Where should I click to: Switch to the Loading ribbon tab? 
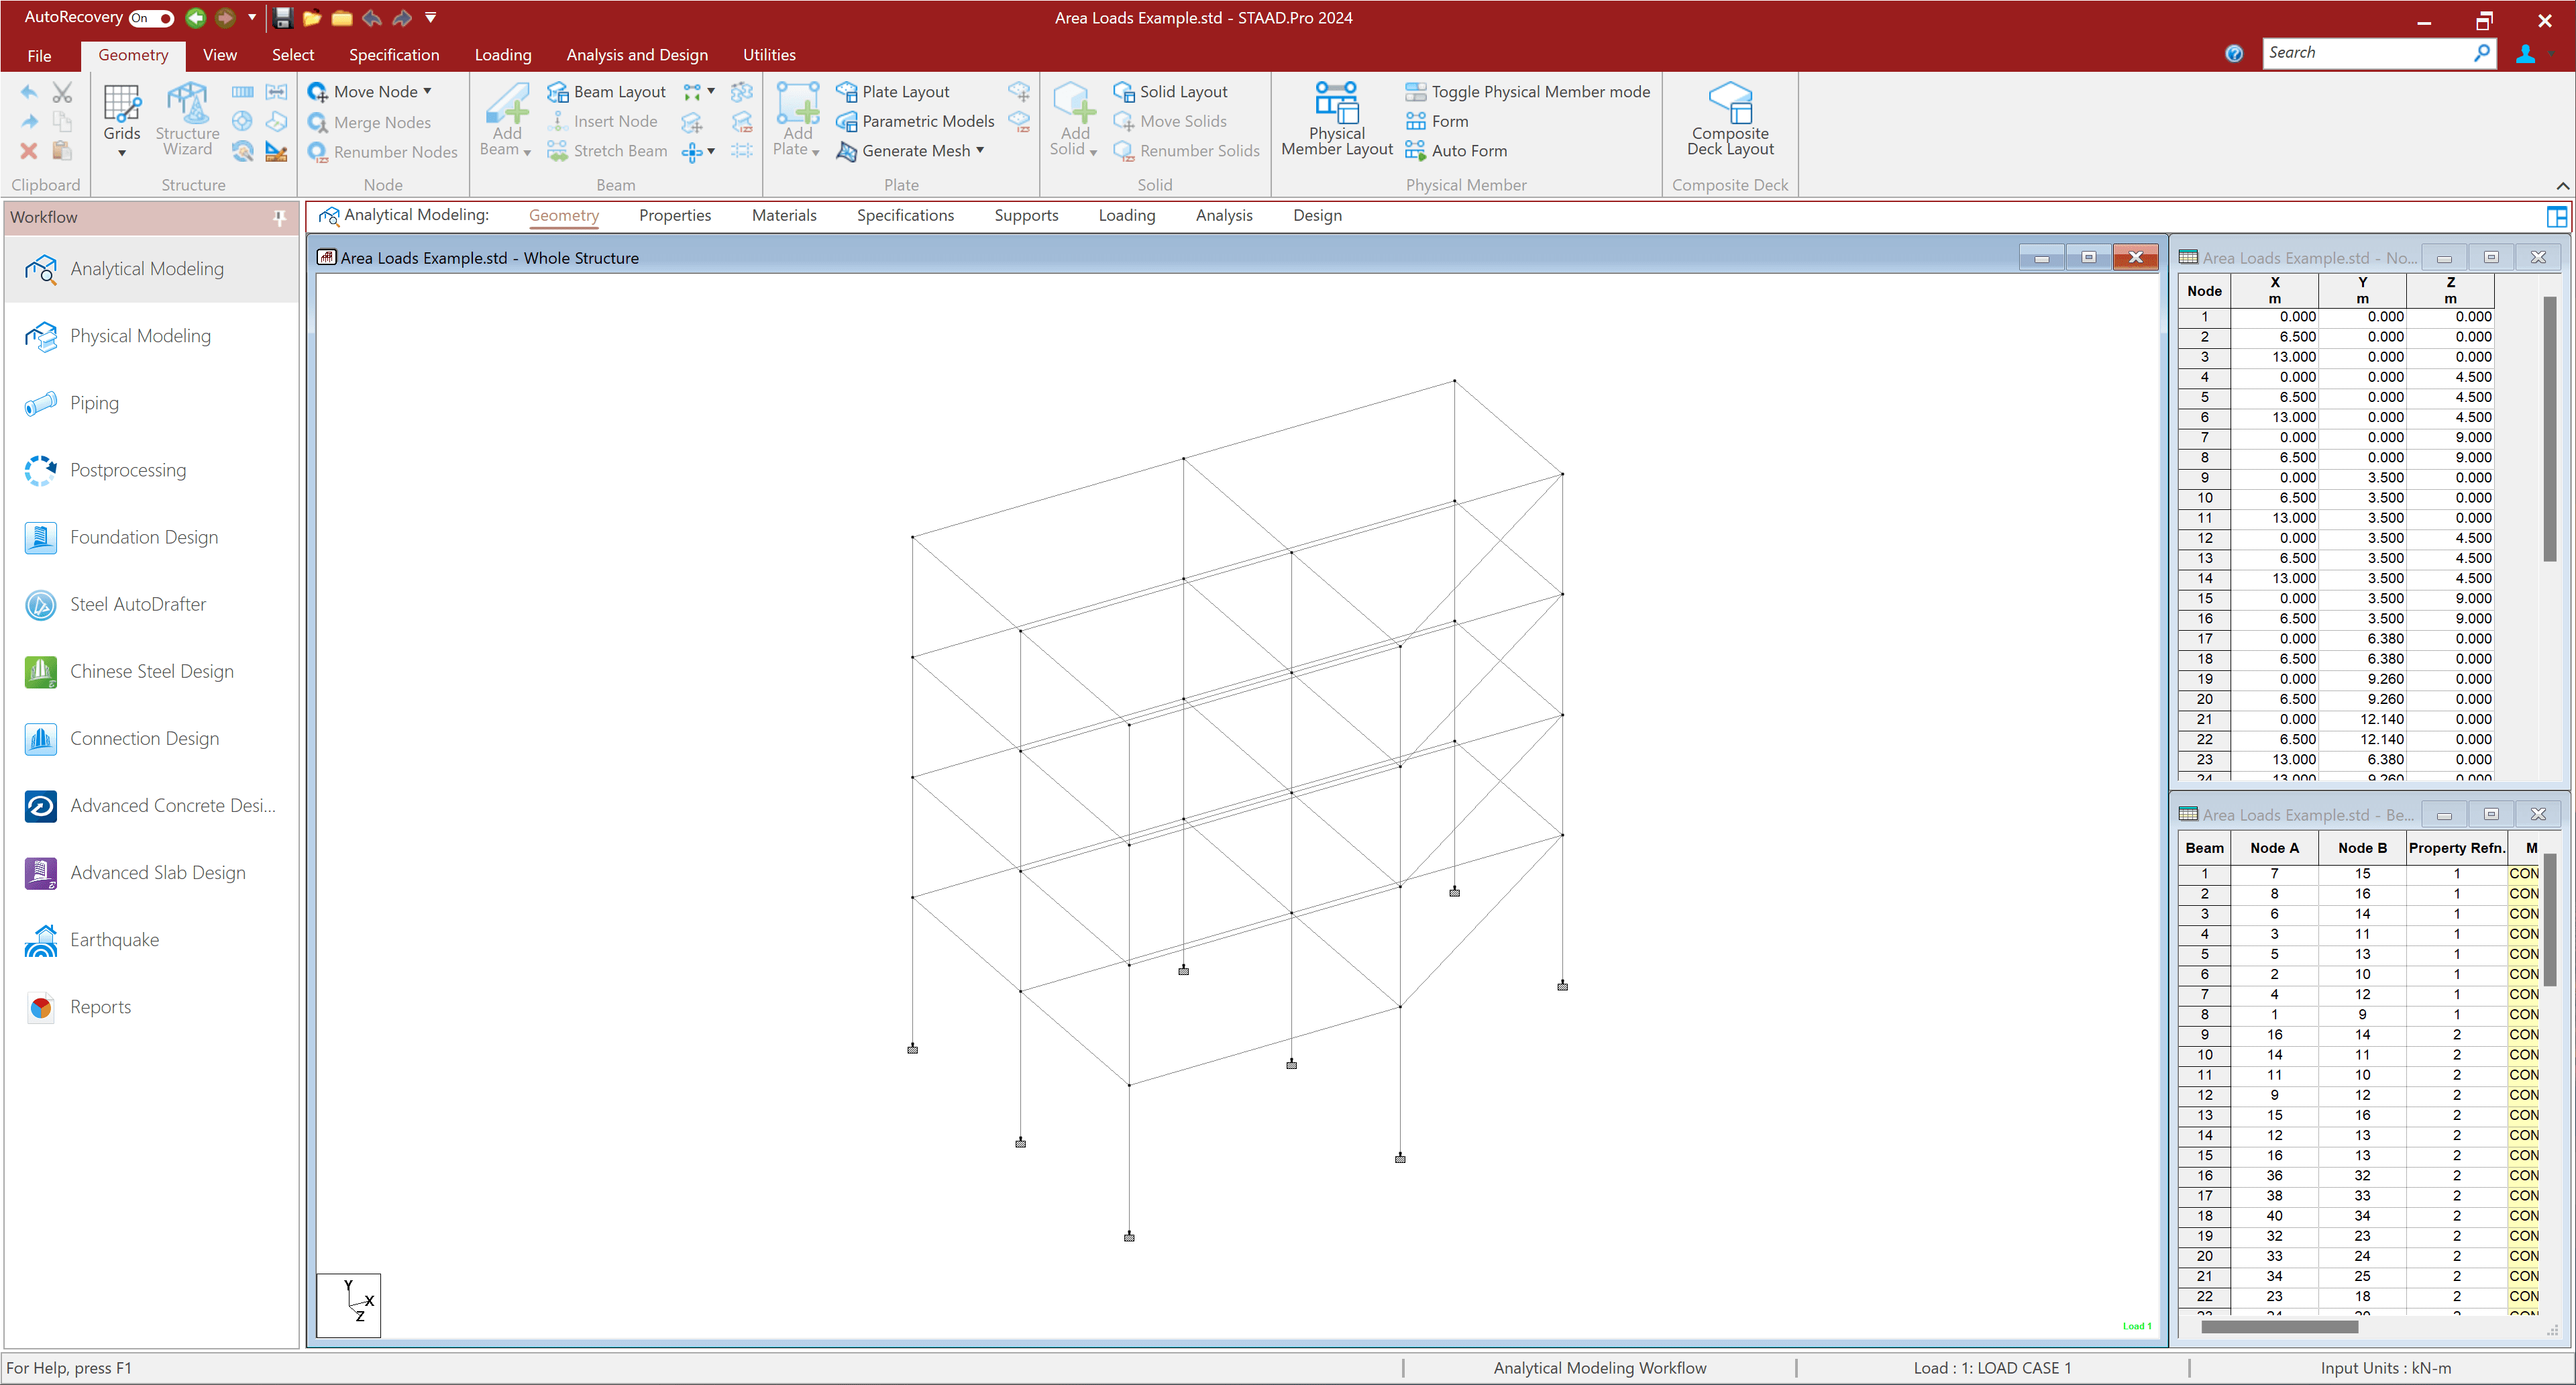502,55
